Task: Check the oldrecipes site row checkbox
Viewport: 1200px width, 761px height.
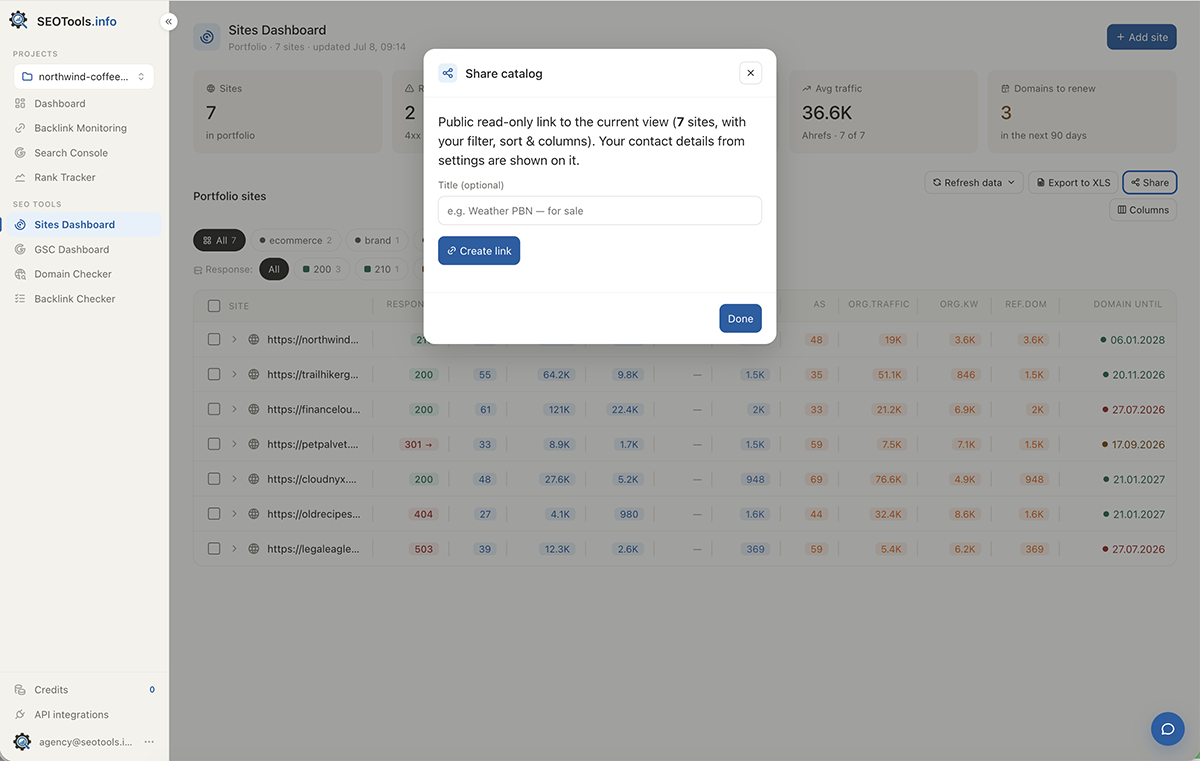Action: [x=214, y=514]
